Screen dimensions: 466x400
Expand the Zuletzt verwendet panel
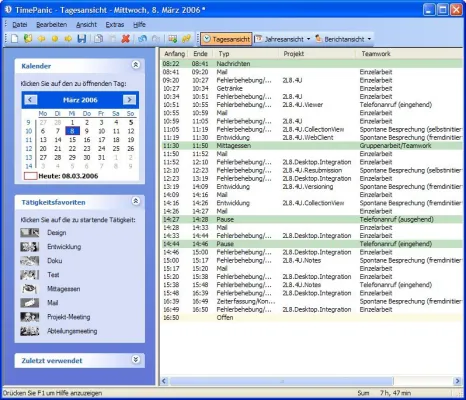[x=136, y=360]
